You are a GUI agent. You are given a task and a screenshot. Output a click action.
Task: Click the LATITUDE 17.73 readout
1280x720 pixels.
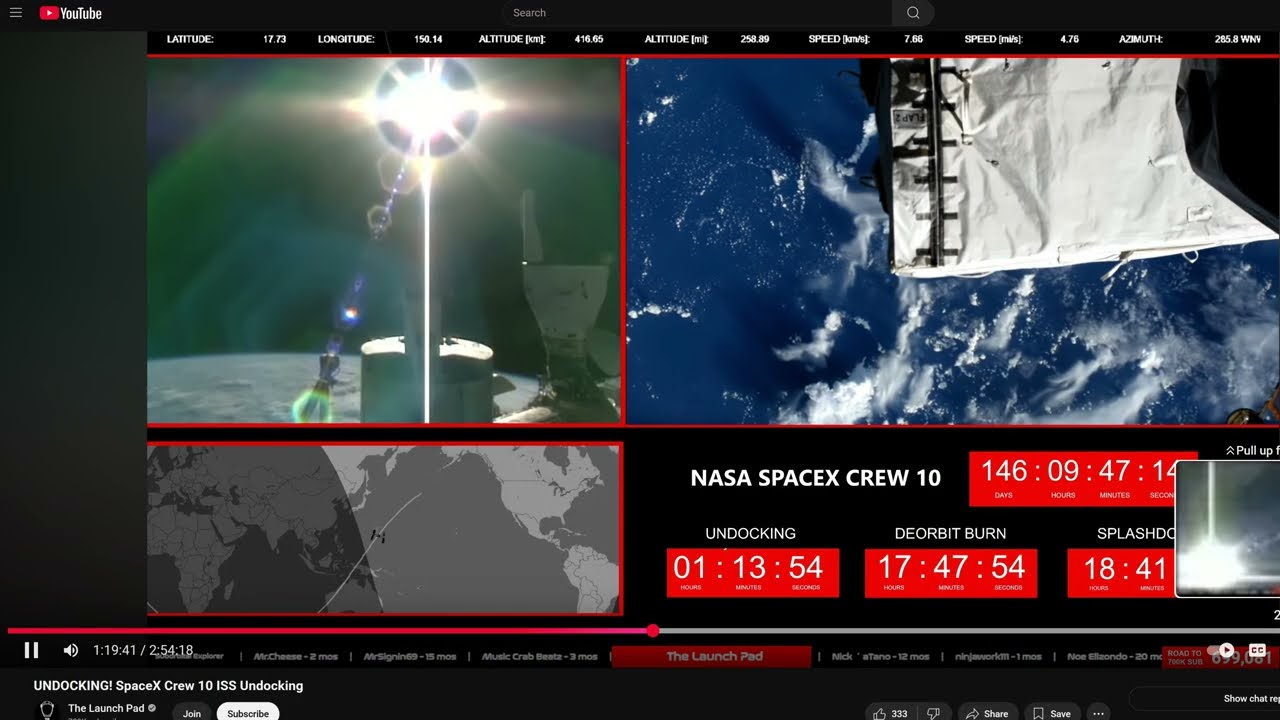click(227, 40)
